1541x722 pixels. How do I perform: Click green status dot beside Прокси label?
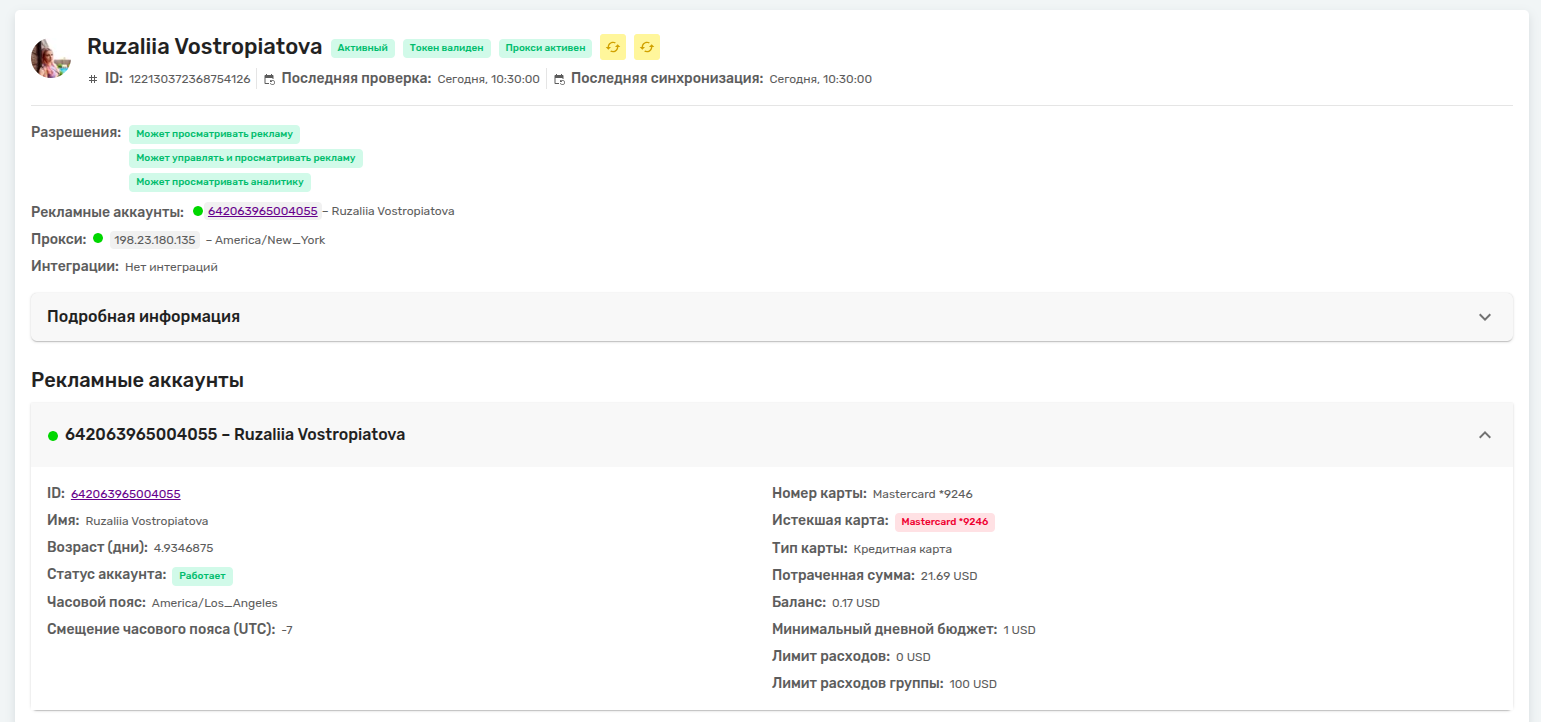(98, 238)
